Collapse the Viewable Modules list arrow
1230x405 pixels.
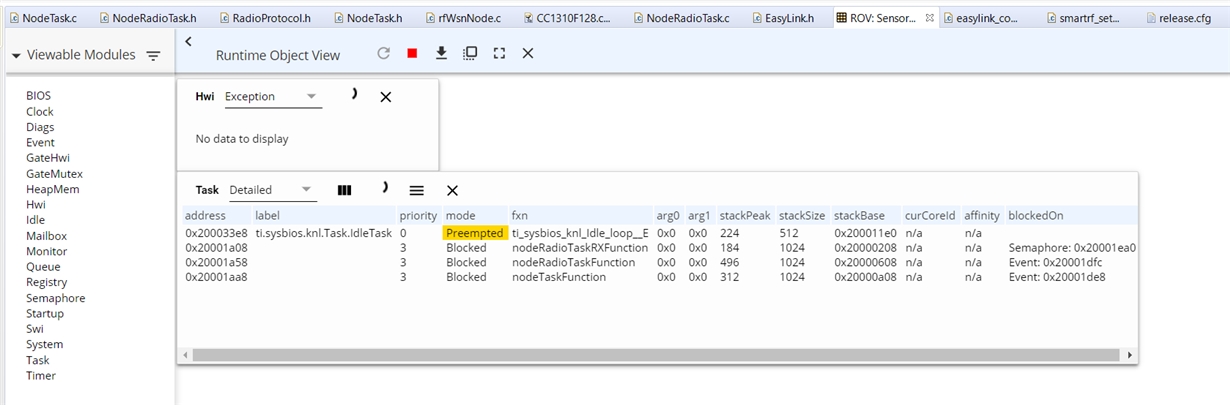16,57
